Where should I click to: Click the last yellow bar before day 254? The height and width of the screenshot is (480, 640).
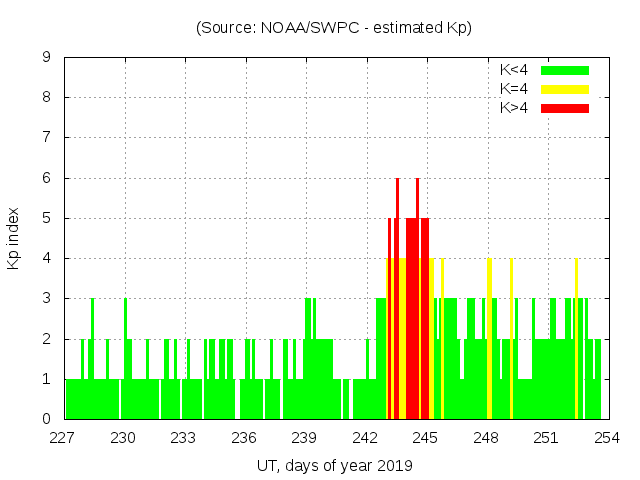576,340
